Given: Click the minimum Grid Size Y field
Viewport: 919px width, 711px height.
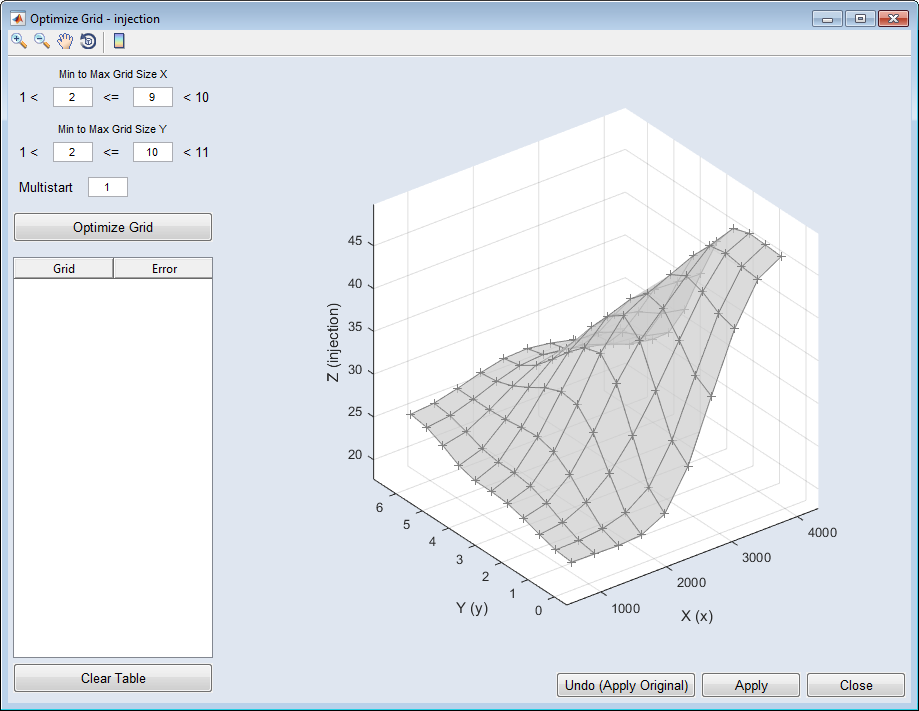Looking at the screenshot, I should pyautogui.click(x=73, y=152).
